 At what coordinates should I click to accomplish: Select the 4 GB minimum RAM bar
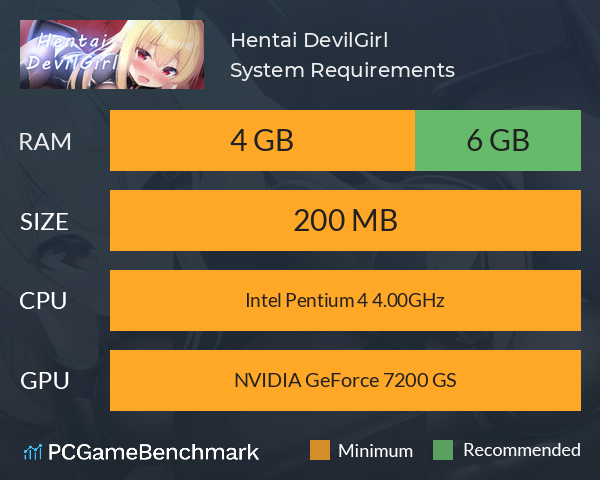pyautogui.click(x=262, y=140)
